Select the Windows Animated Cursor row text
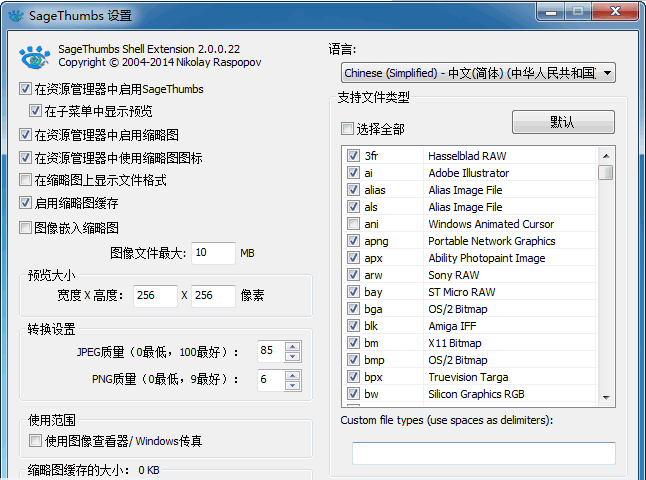This screenshot has height=480, width=646. (x=491, y=224)
